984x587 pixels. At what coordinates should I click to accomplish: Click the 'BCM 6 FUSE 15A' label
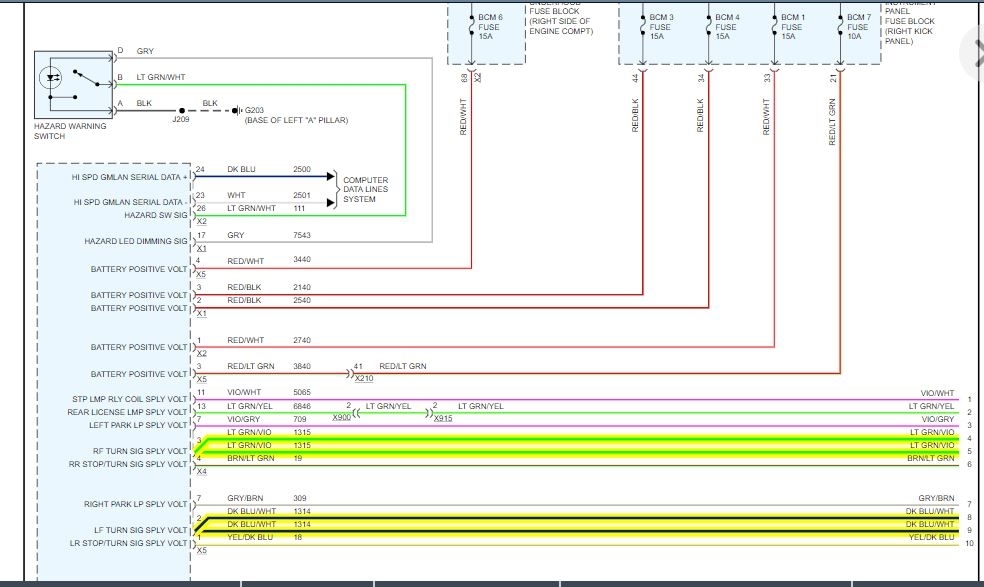[x=490, y=27]
